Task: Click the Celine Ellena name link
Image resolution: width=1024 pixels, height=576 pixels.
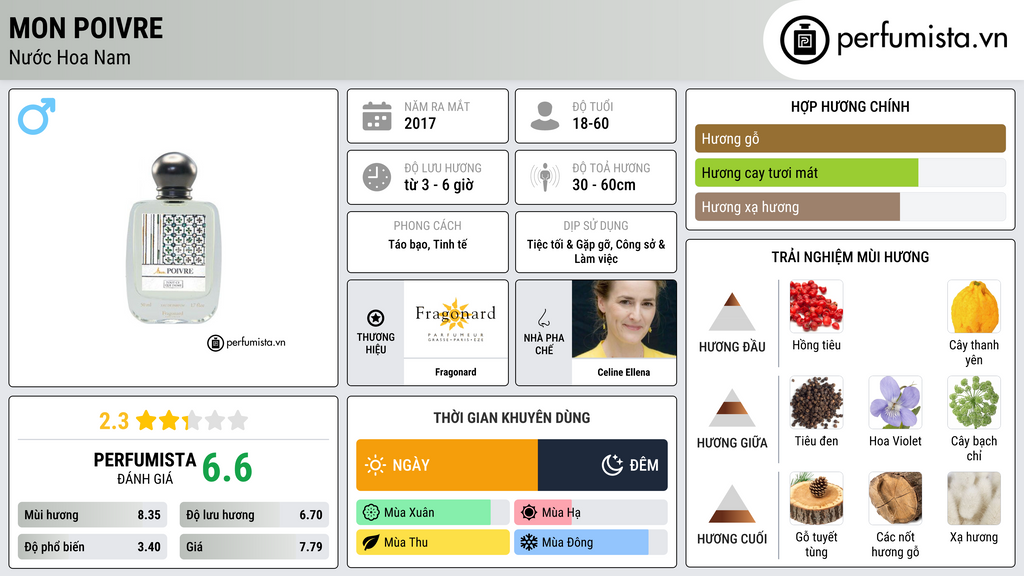Action: pyautogui.click(x=624, y=372)
